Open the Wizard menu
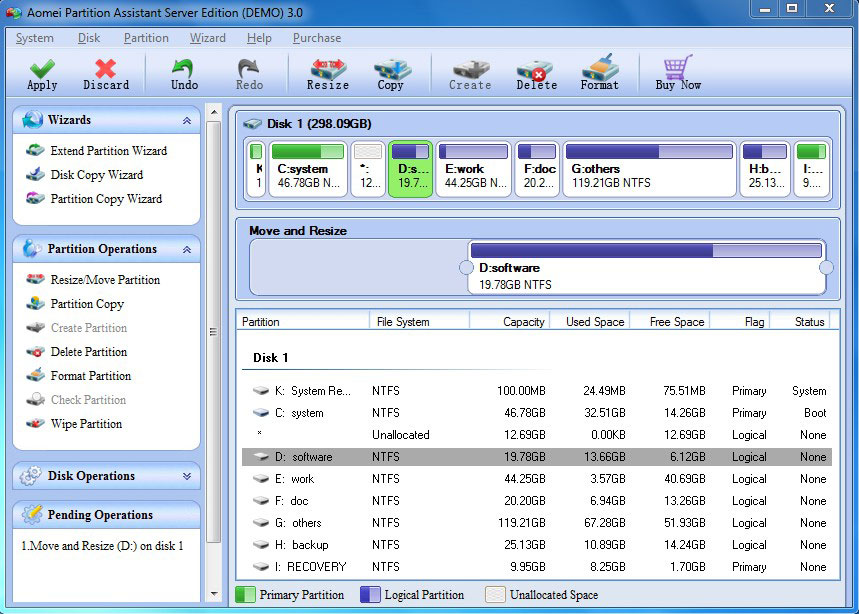The image size is (859, 614). tap(207, 38)
